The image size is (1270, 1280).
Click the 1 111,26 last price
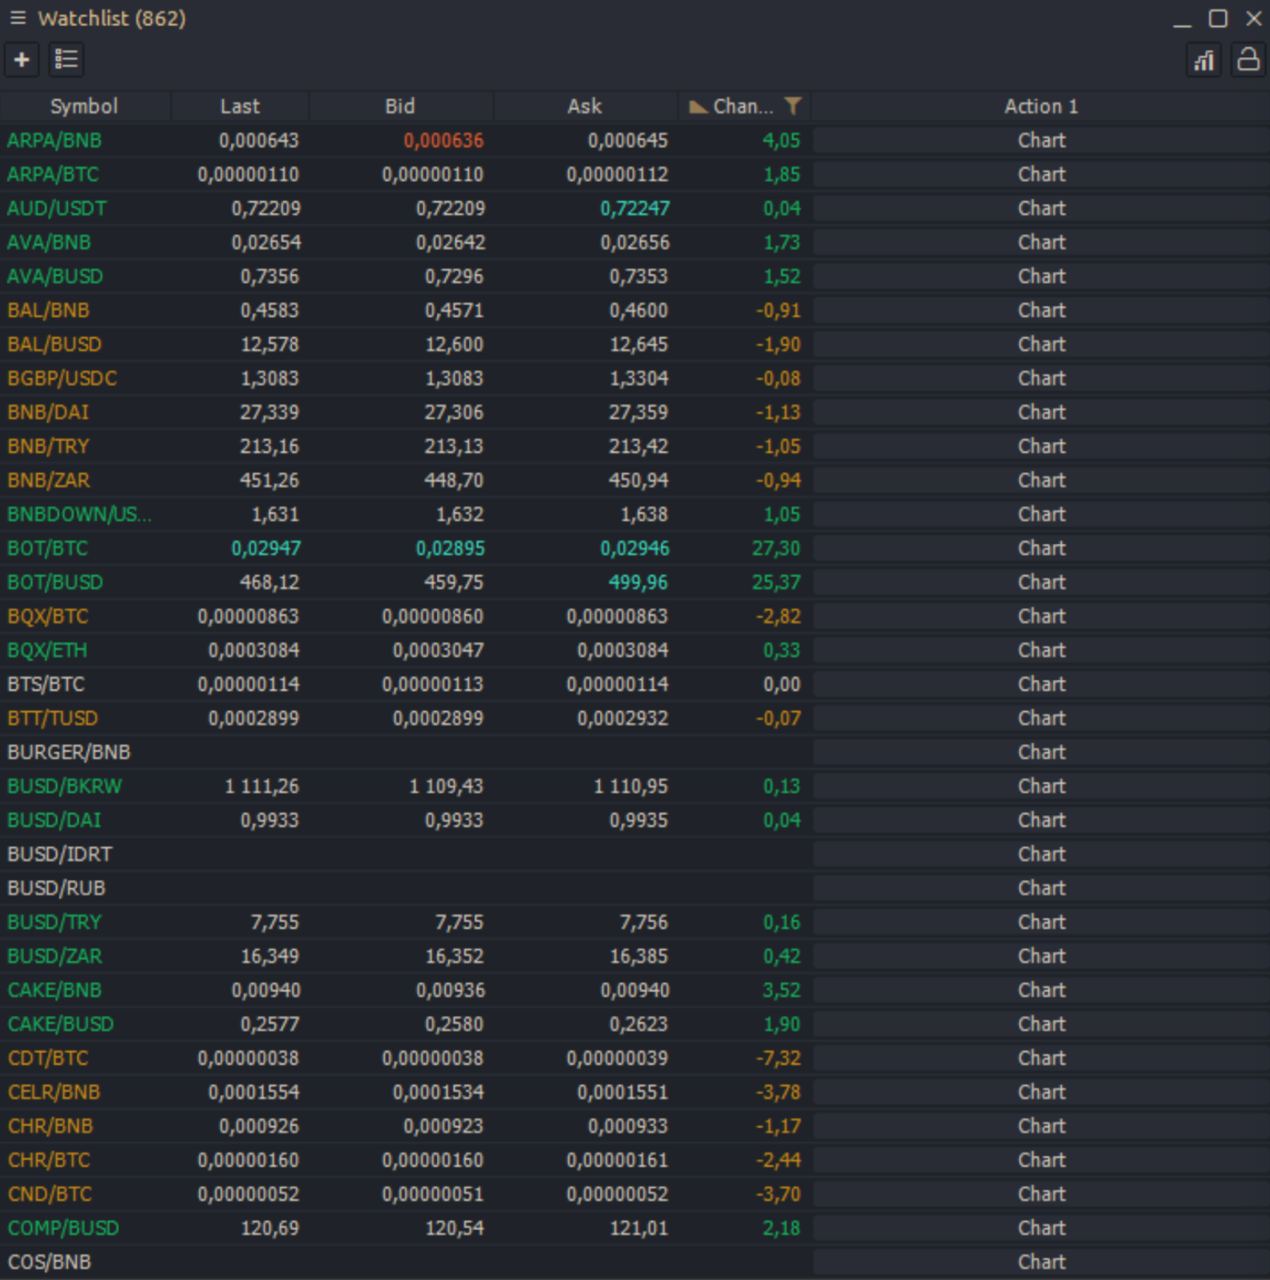click(x=262, y=786)
